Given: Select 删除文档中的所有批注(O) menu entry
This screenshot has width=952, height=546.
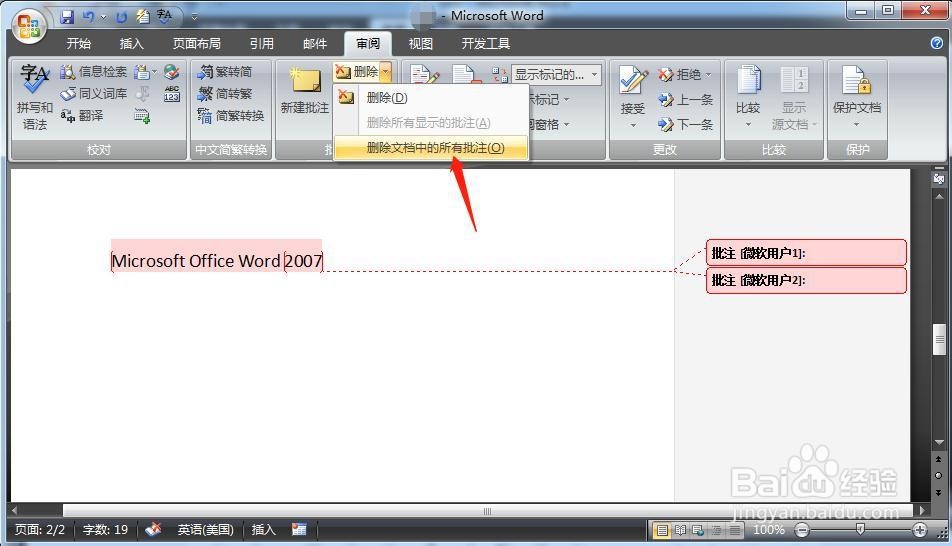Looking at the screenshot, I should coord(431,148).
